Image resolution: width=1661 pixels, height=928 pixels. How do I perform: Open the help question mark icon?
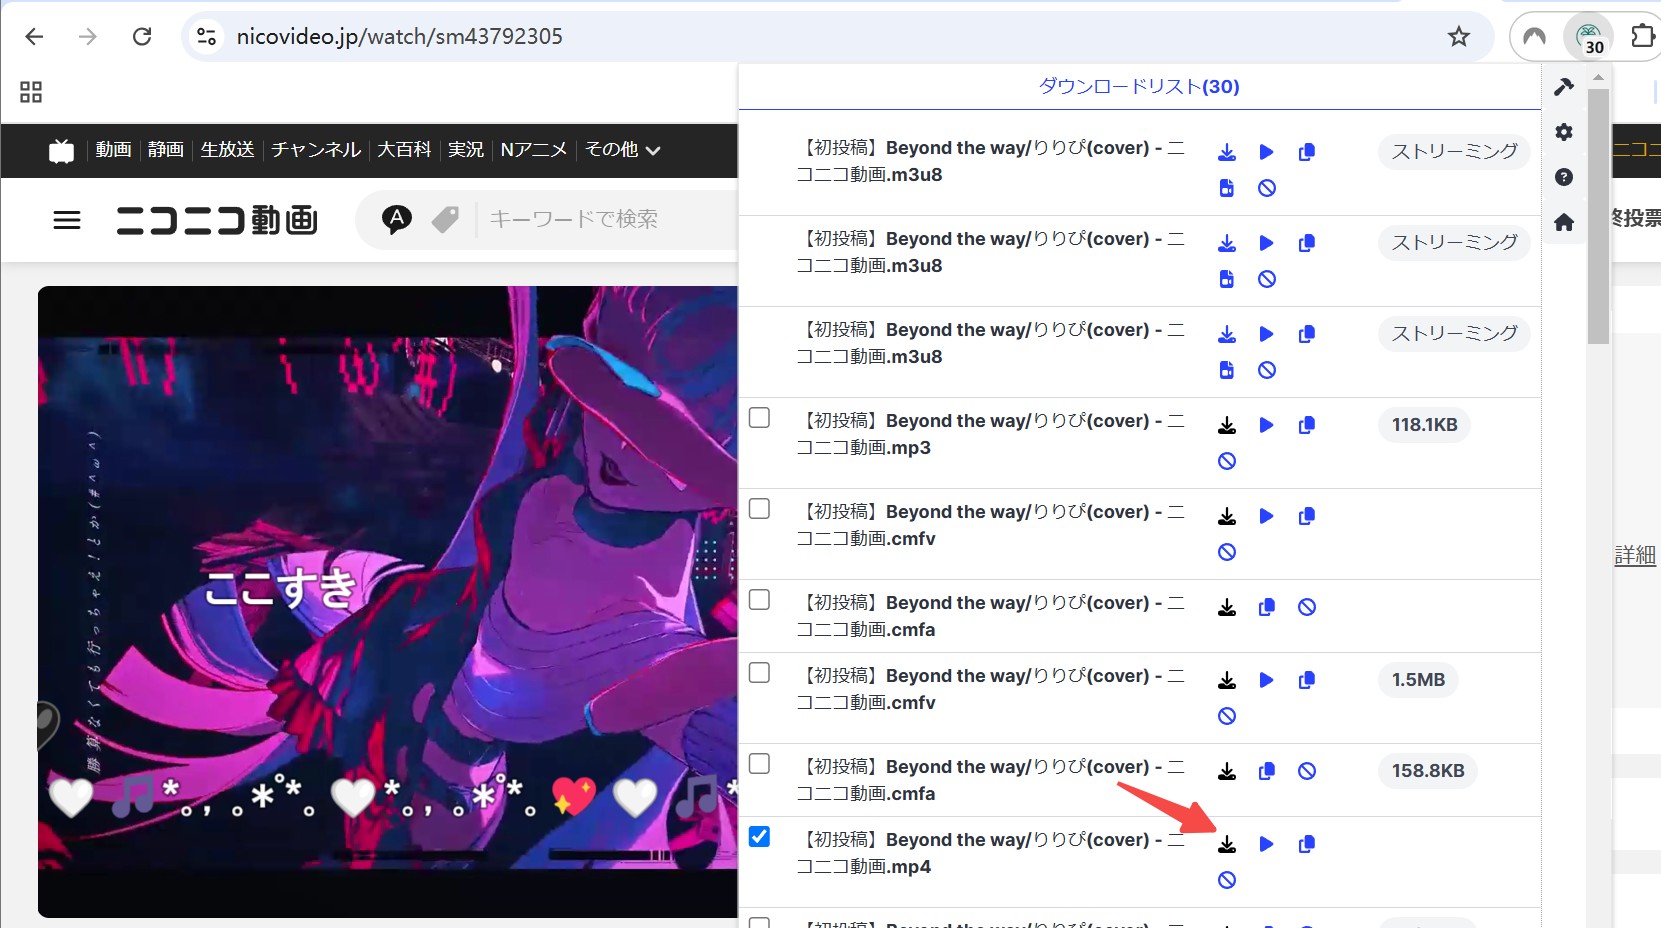1564,177
